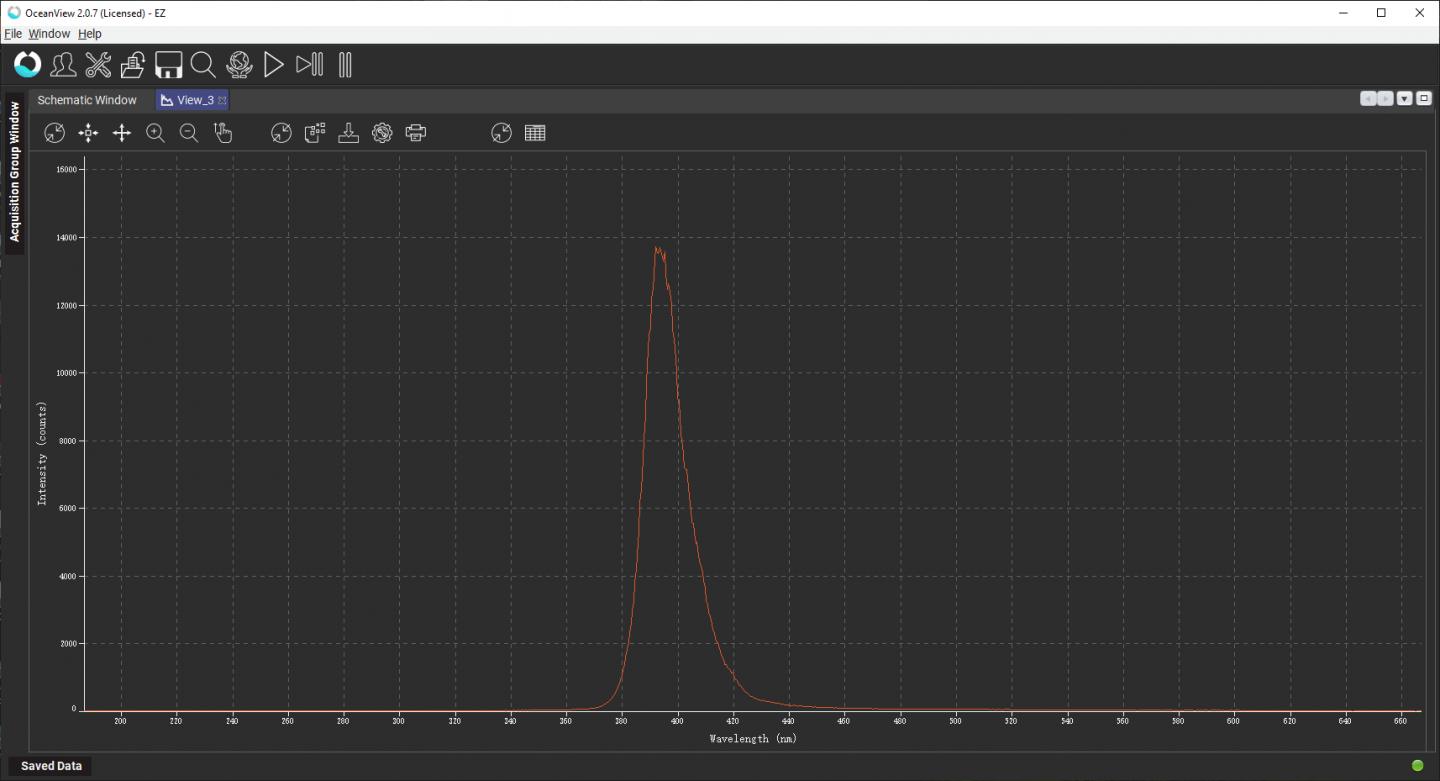Click the floppy disk save icon
Image resolution: width=1440 pixels, height=781 pixels.
pyautogui.click(x=168, y=66)
